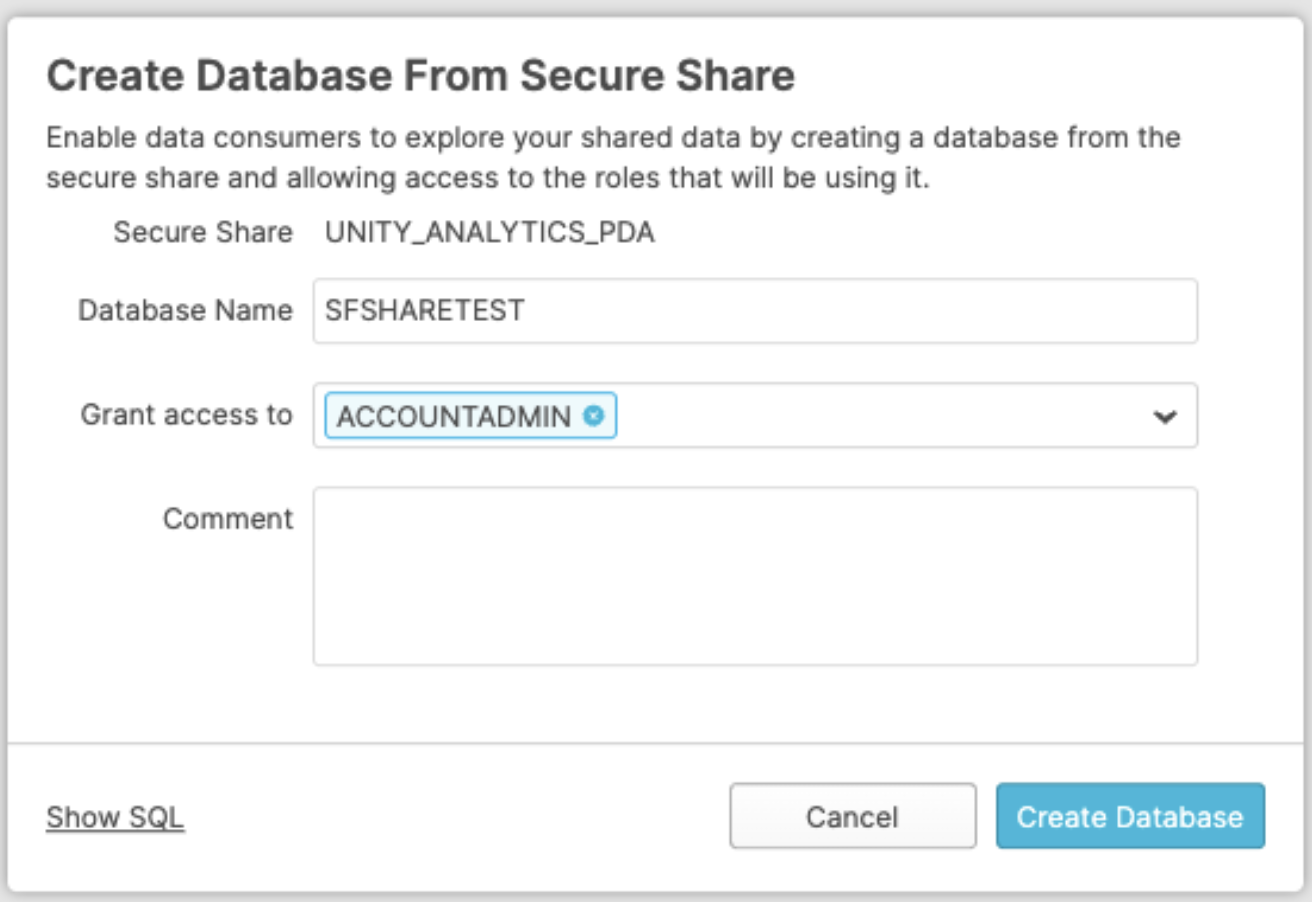This screenshot has height=902, width=1312.
Task: Click the UNITY_ANALYTICS_PDA secure share value
Action: [x=490, y=233]
